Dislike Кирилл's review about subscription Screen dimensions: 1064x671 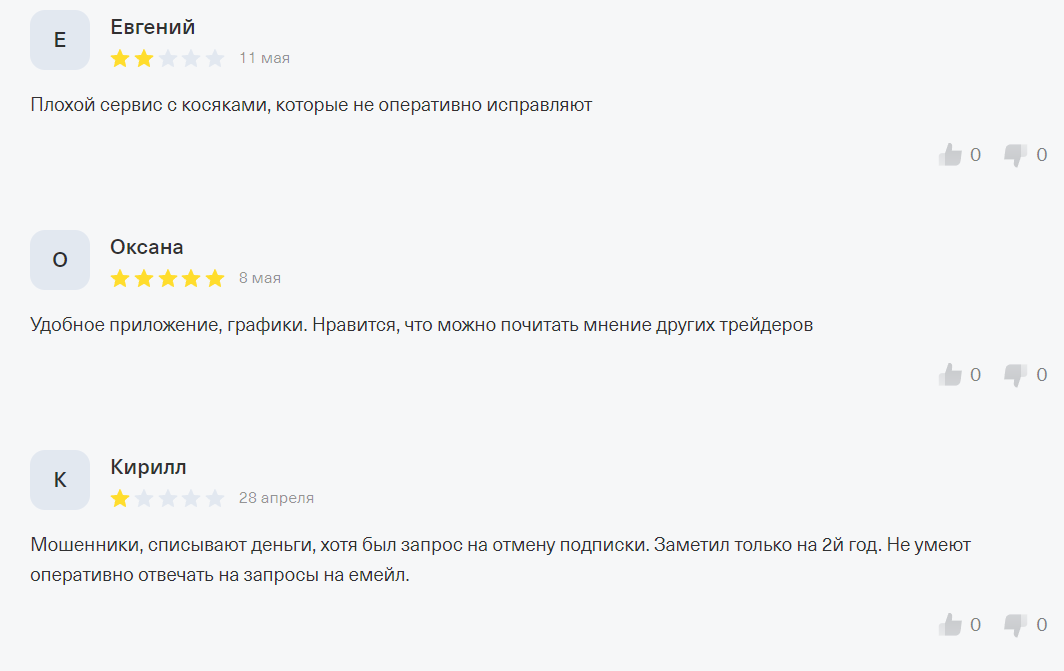tap(1015, 625)
